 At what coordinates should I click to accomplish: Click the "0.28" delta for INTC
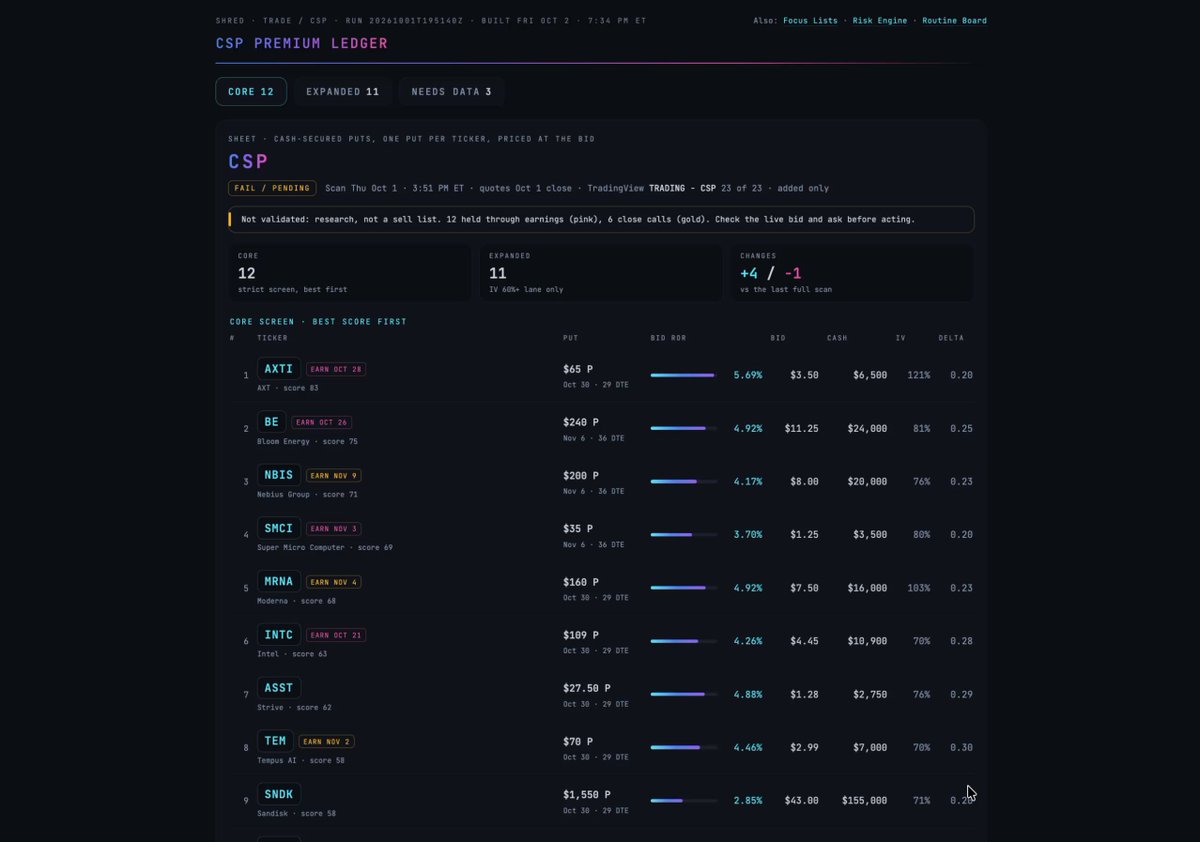coord(961,641)
